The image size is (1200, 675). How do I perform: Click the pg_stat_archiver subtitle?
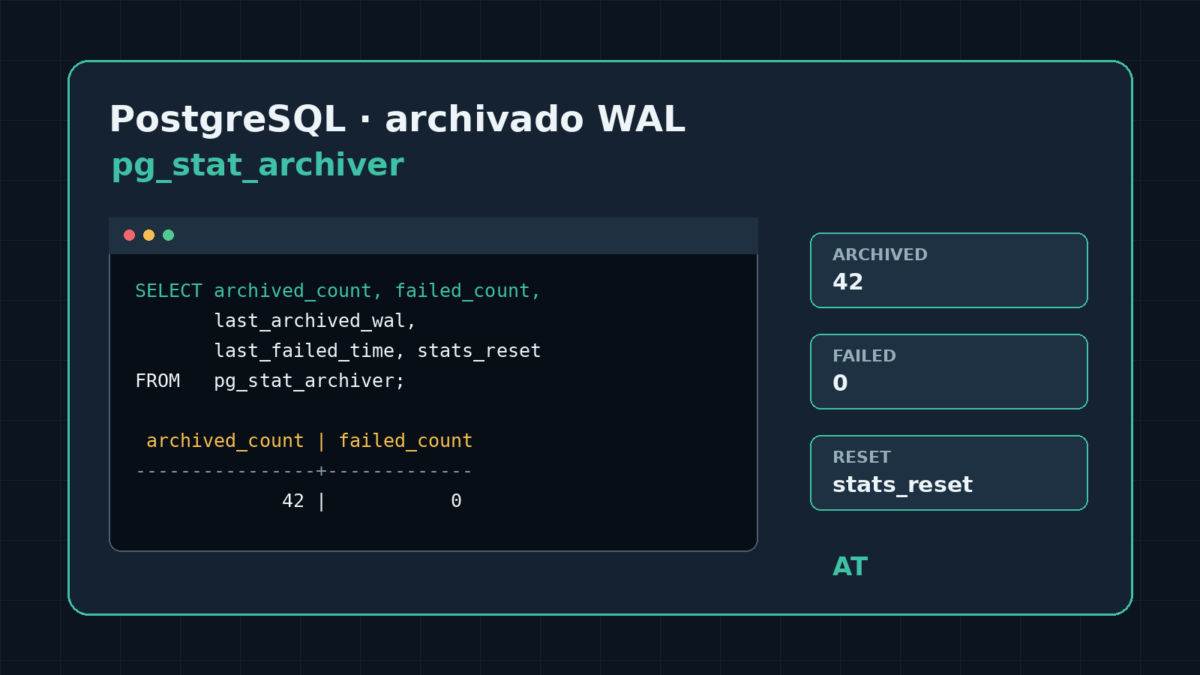point(257,165)
